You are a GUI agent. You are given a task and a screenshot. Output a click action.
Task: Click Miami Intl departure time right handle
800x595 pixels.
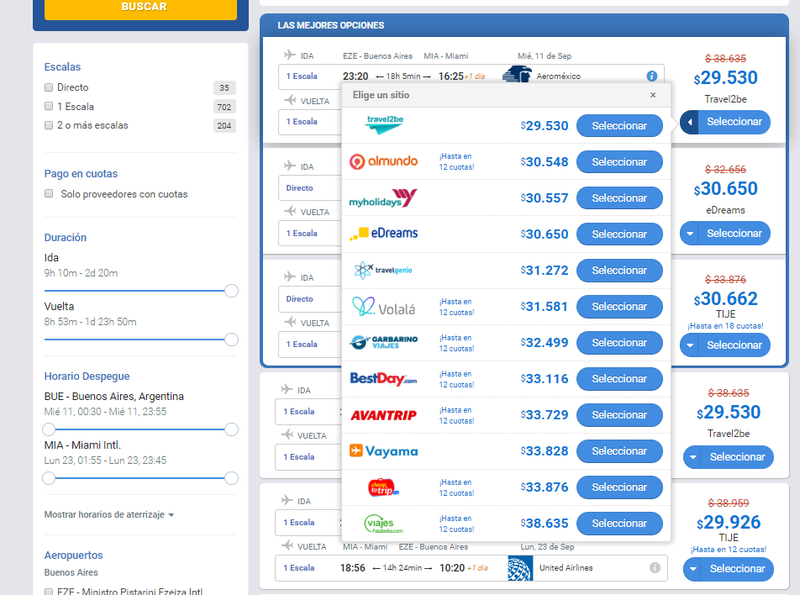pos(231,478)
